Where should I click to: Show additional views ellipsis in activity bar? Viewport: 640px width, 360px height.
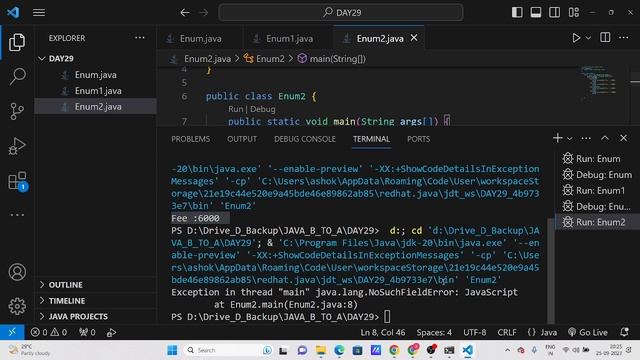click(17, 215)
